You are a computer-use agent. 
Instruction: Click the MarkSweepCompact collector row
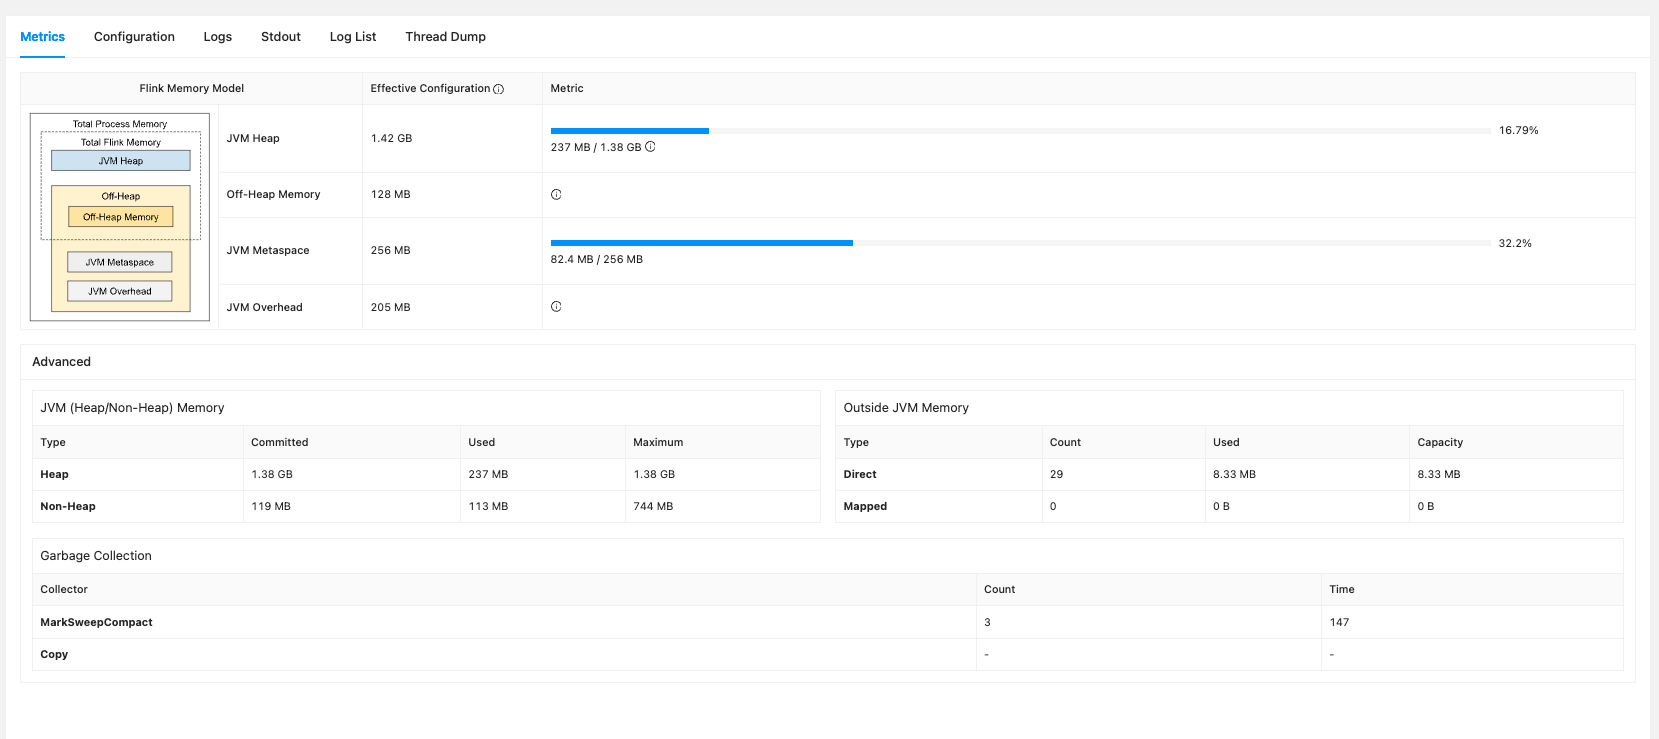coord(828,622)
